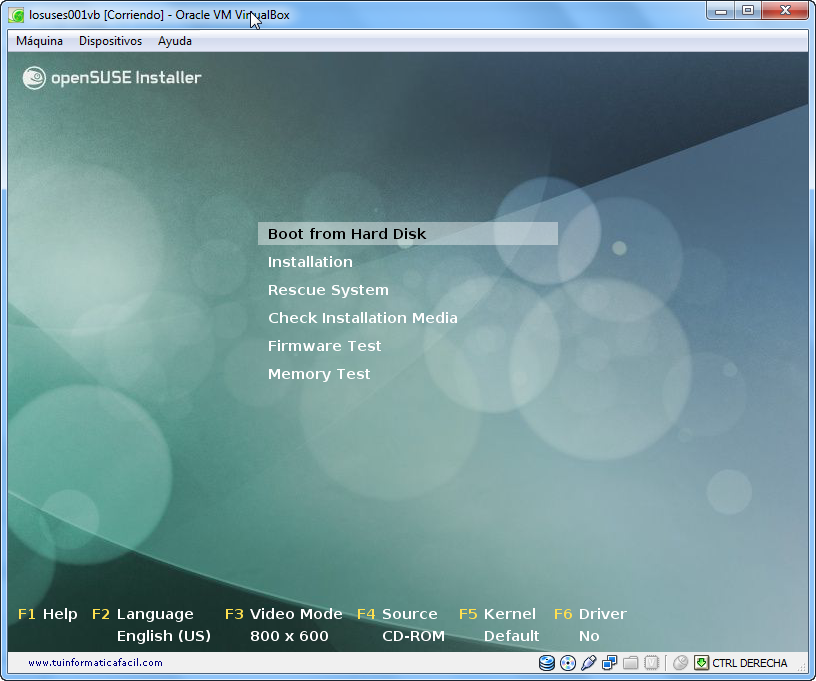Select Boot from Hard Disk entry
816x681 pixels.
407,234
